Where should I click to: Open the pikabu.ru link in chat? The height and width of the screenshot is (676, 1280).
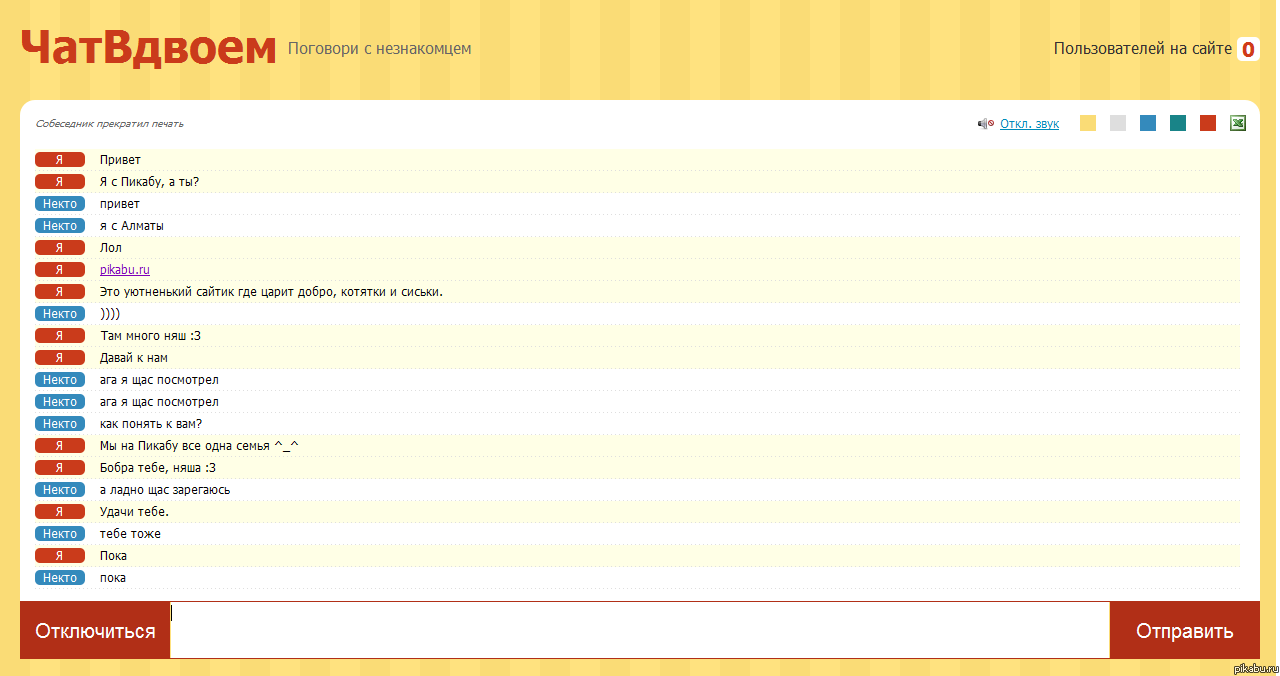click(125, 270)
